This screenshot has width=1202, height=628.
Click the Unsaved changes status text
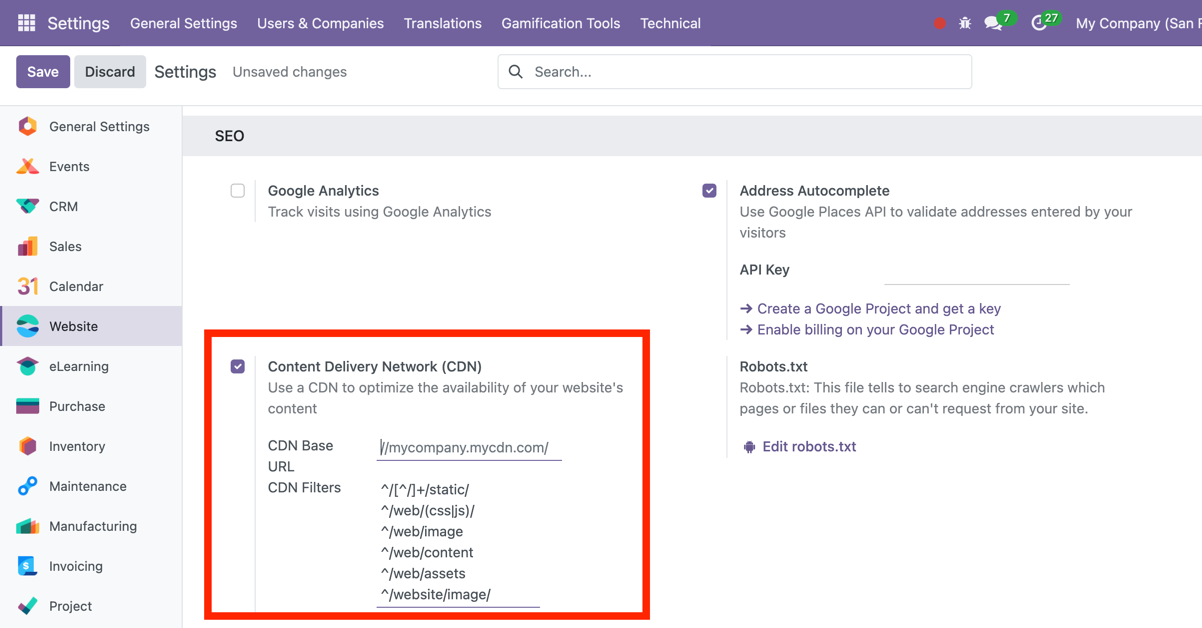coord(290,72)
